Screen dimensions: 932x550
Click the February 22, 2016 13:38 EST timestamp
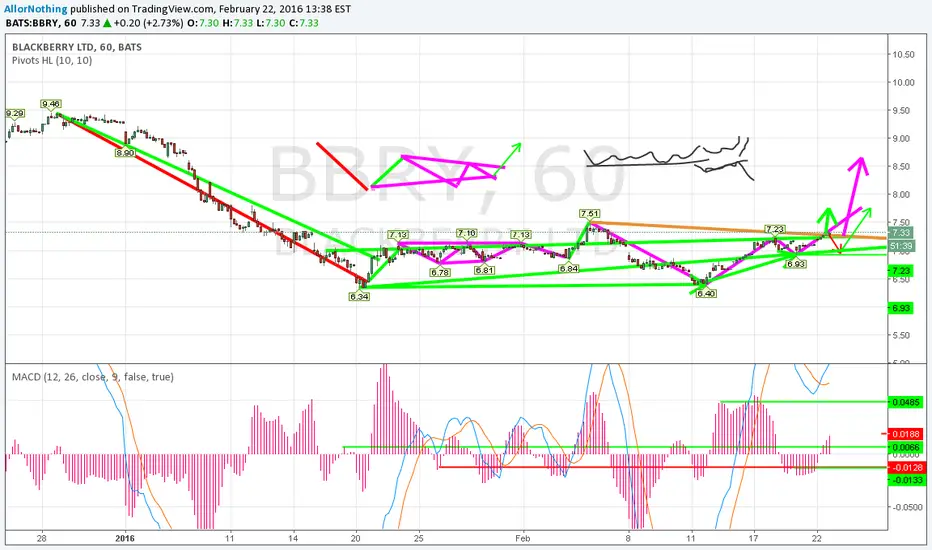coord(285,9)
